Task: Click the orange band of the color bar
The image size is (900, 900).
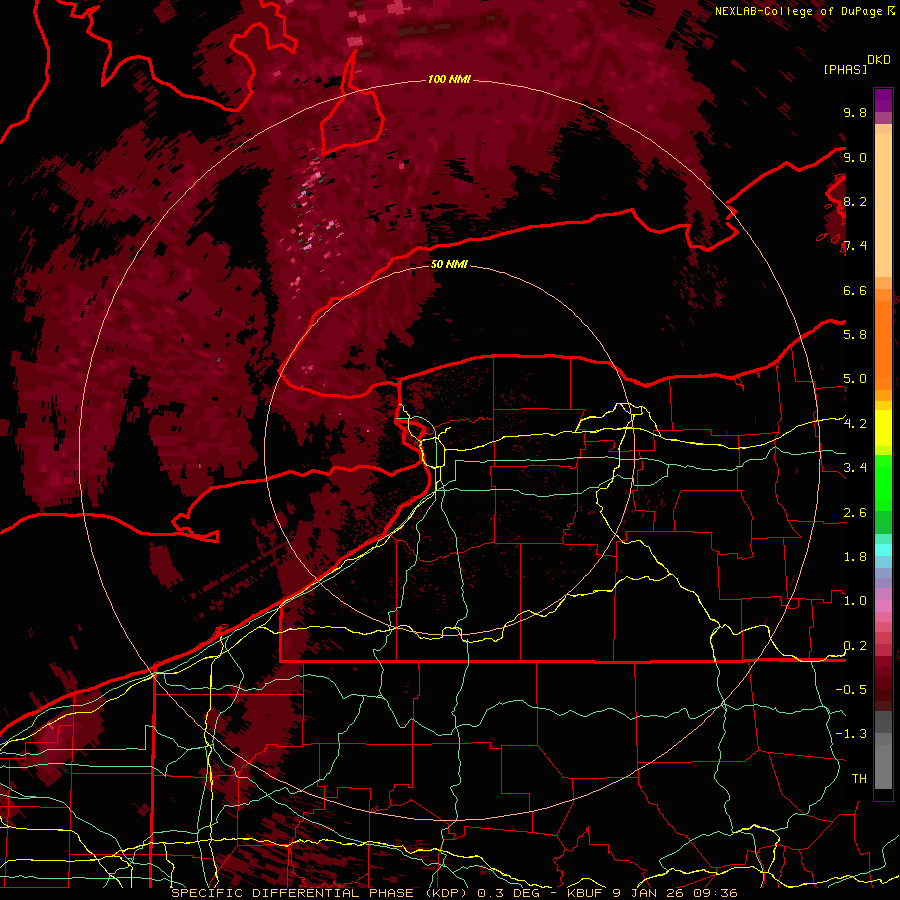Action: click(883, 340)
